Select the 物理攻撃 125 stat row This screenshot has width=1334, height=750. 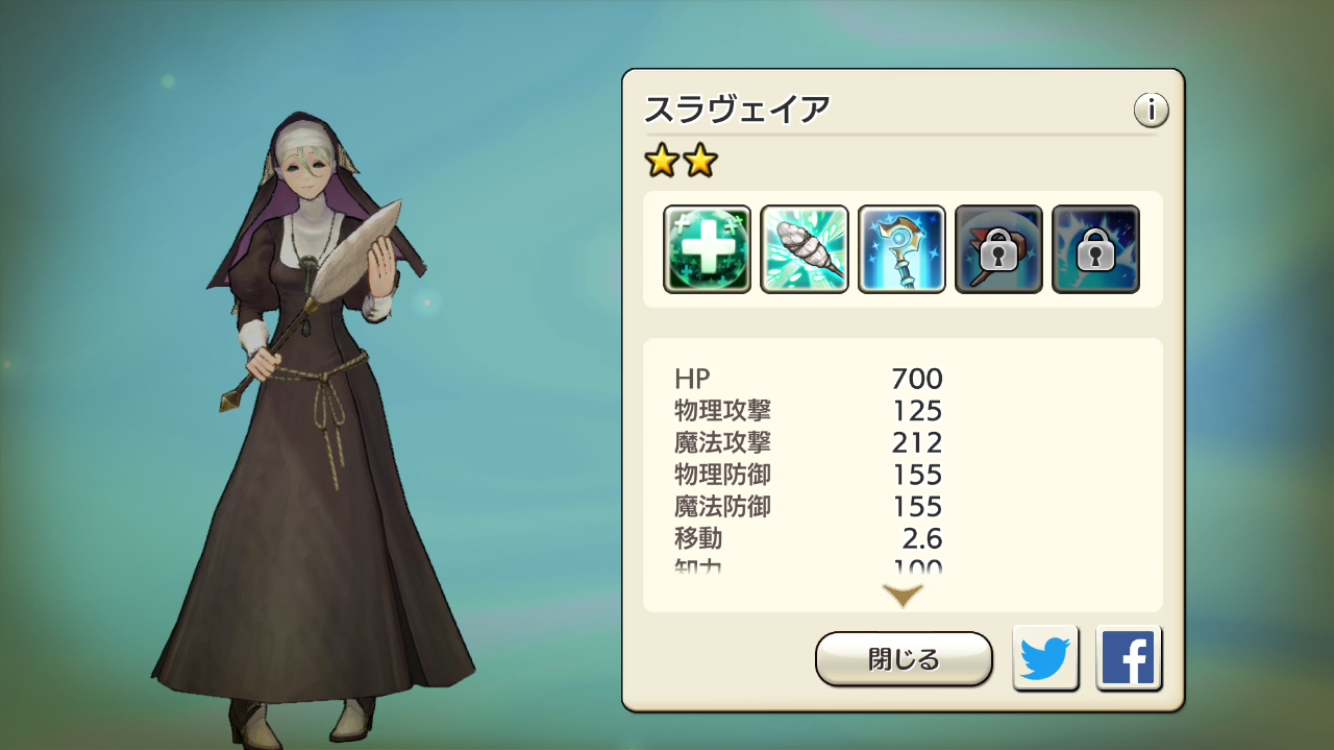coord(808,411)
